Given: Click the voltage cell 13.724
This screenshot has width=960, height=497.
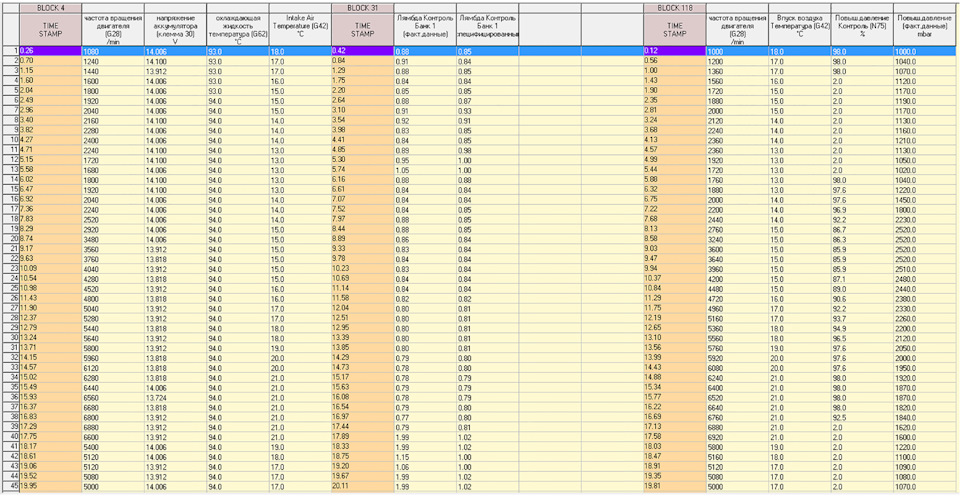Looking at the screenshot, I should [x=175, y=397].
